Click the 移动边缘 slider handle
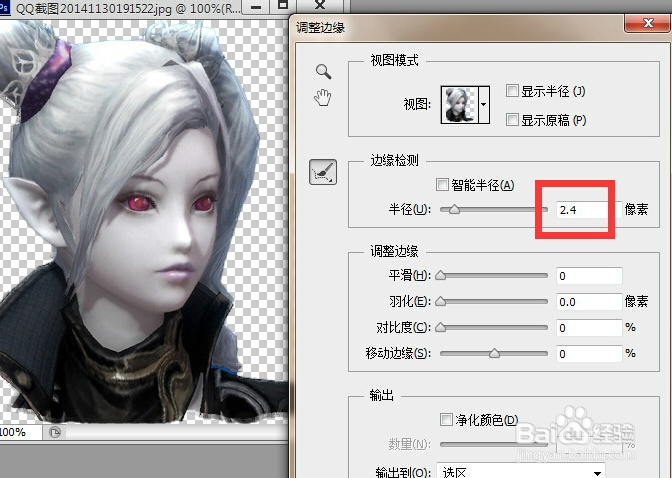672x478 pixels. click(495, 354)
